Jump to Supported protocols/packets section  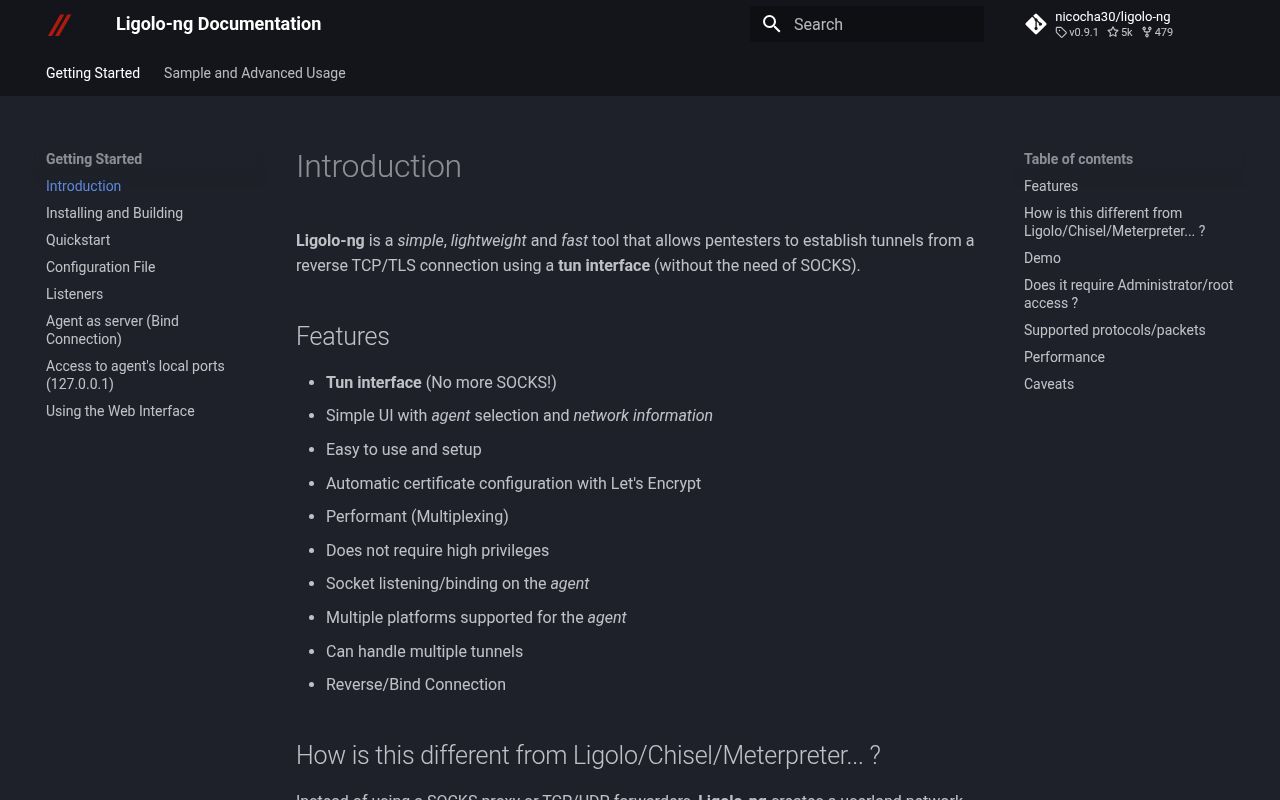click(1114, 330)
